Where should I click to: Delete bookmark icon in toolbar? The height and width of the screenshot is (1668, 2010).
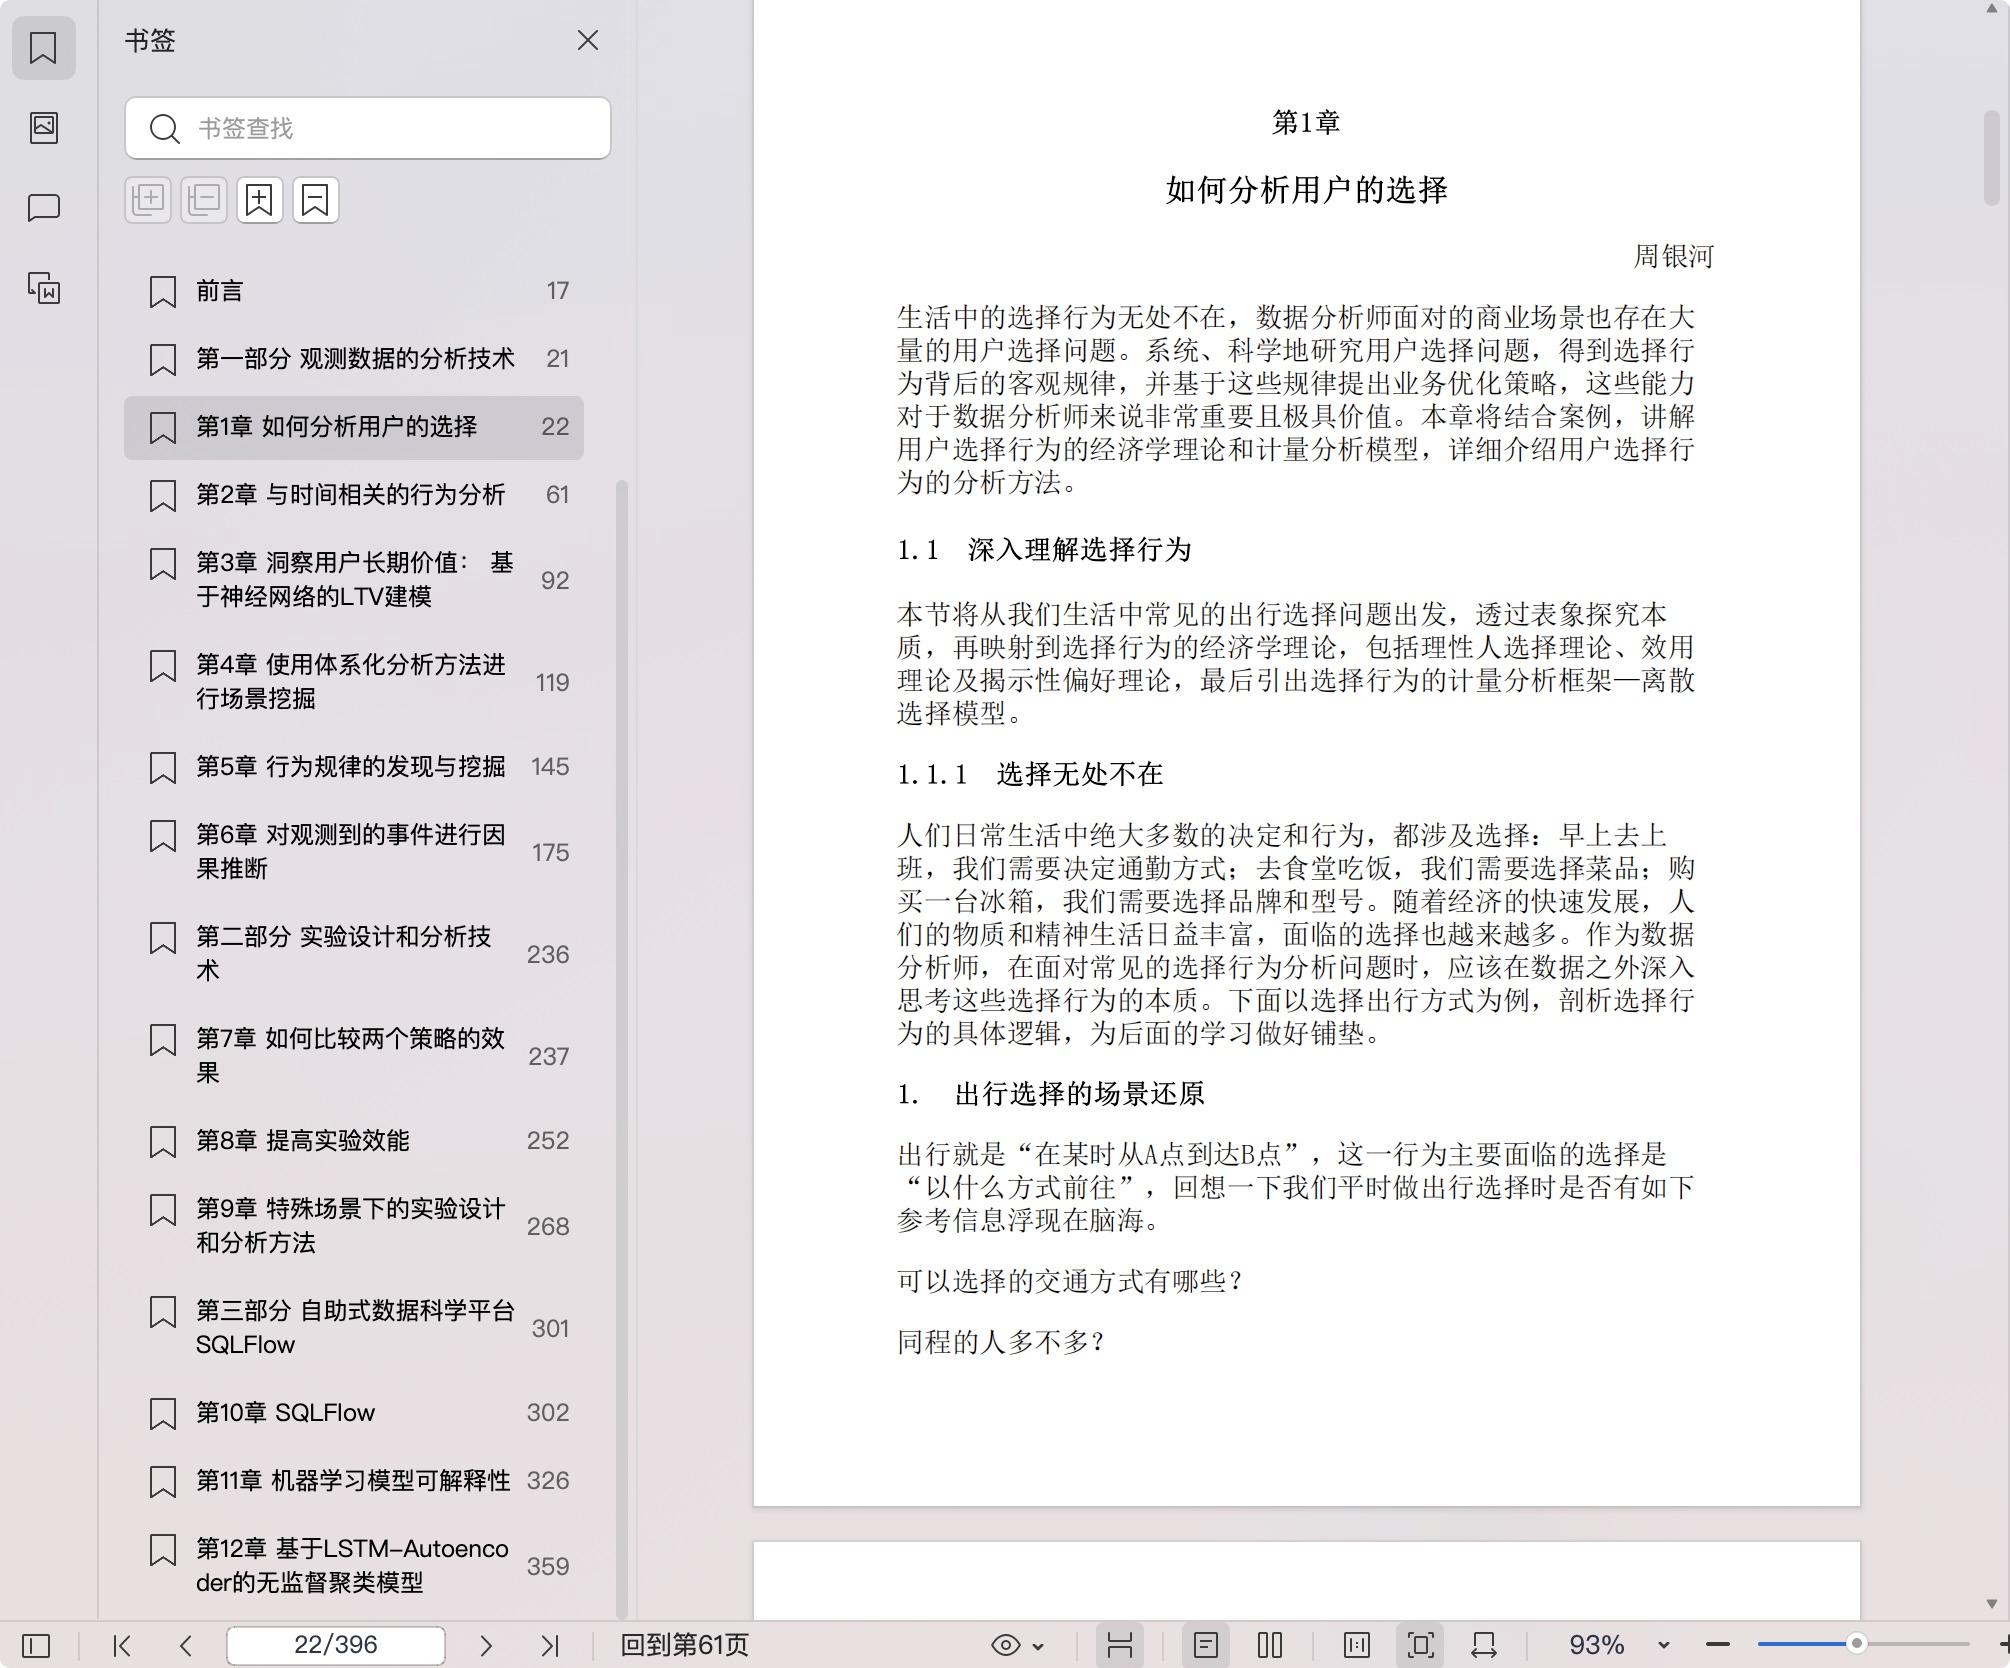(316, 200)
